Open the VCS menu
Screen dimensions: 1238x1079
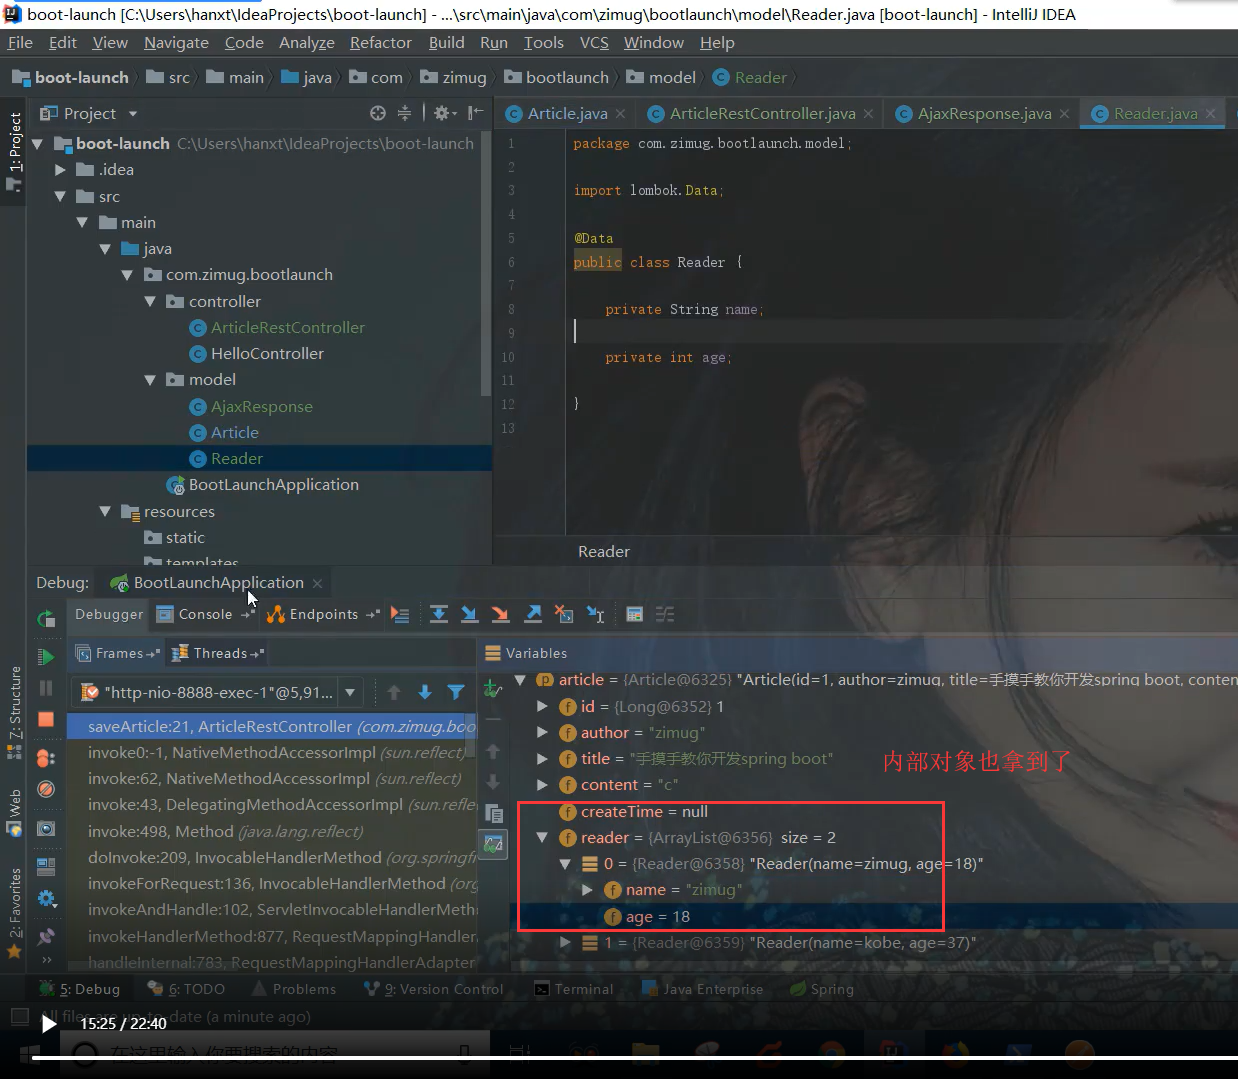click(x=594, y=43)
